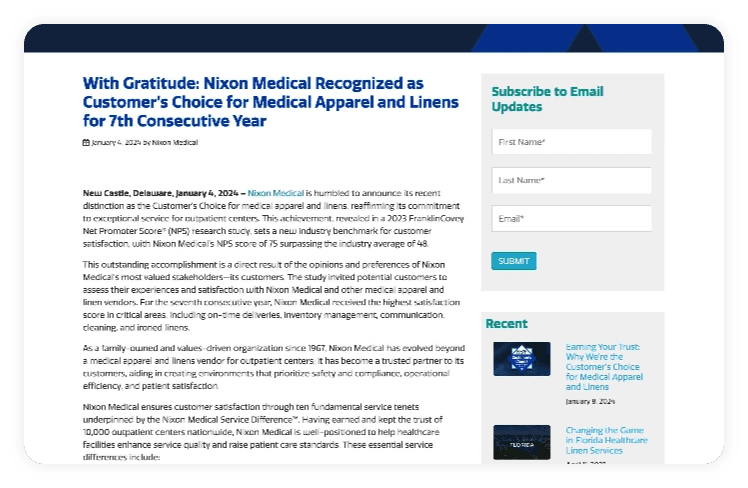Focus the Email input field
This screenshot has height=488, width=748.
571,218
